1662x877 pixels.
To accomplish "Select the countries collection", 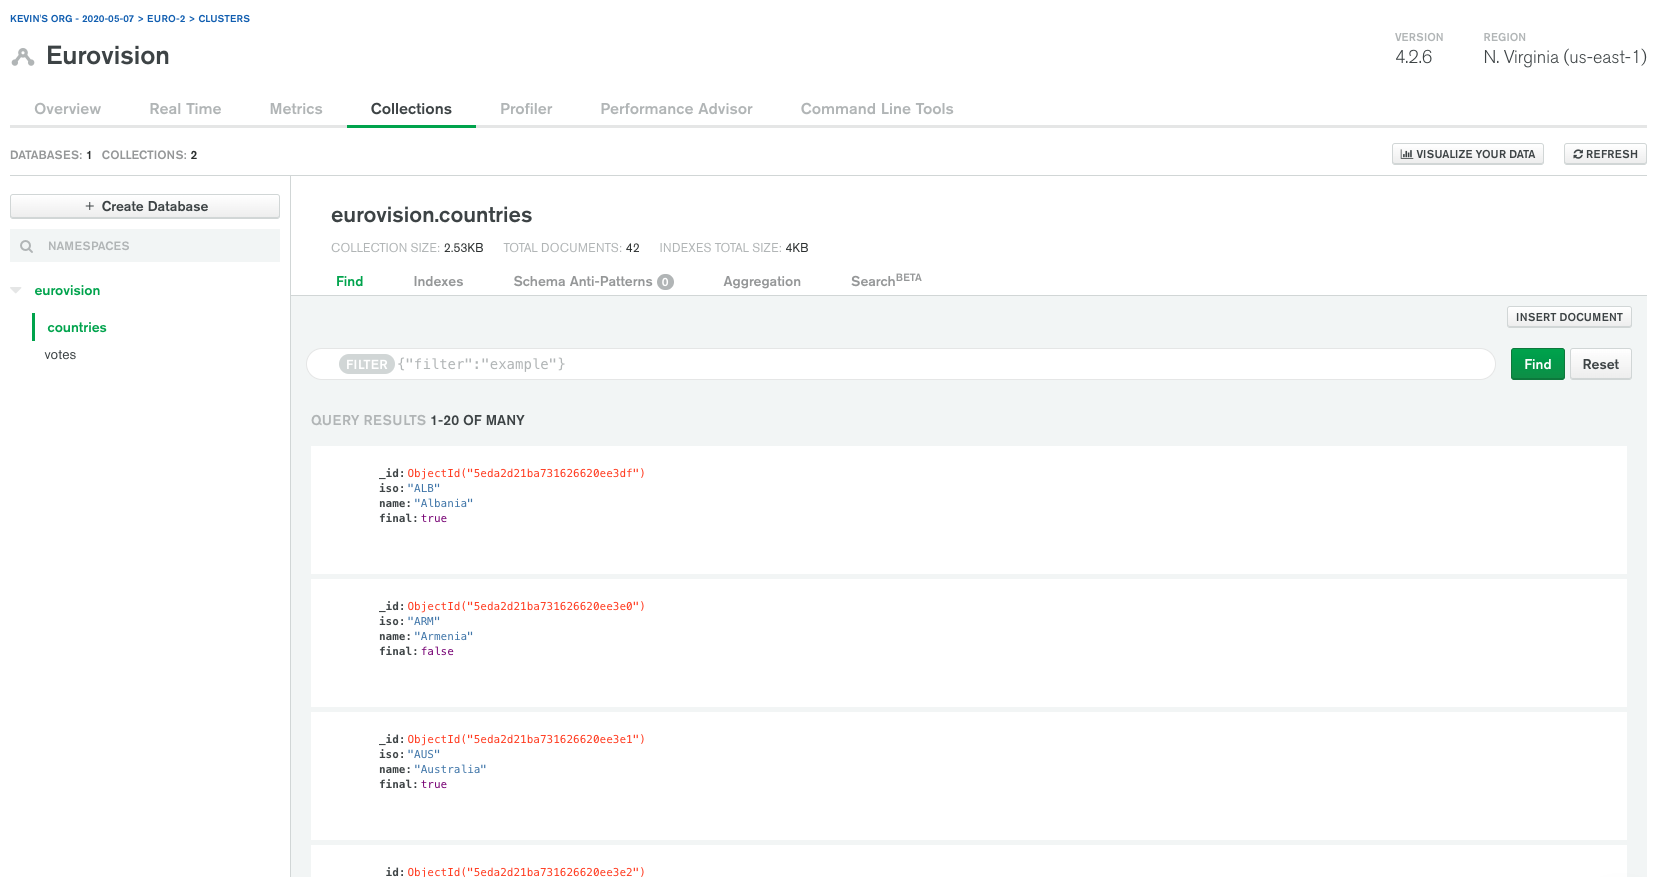I will click(x=77, y=327).
